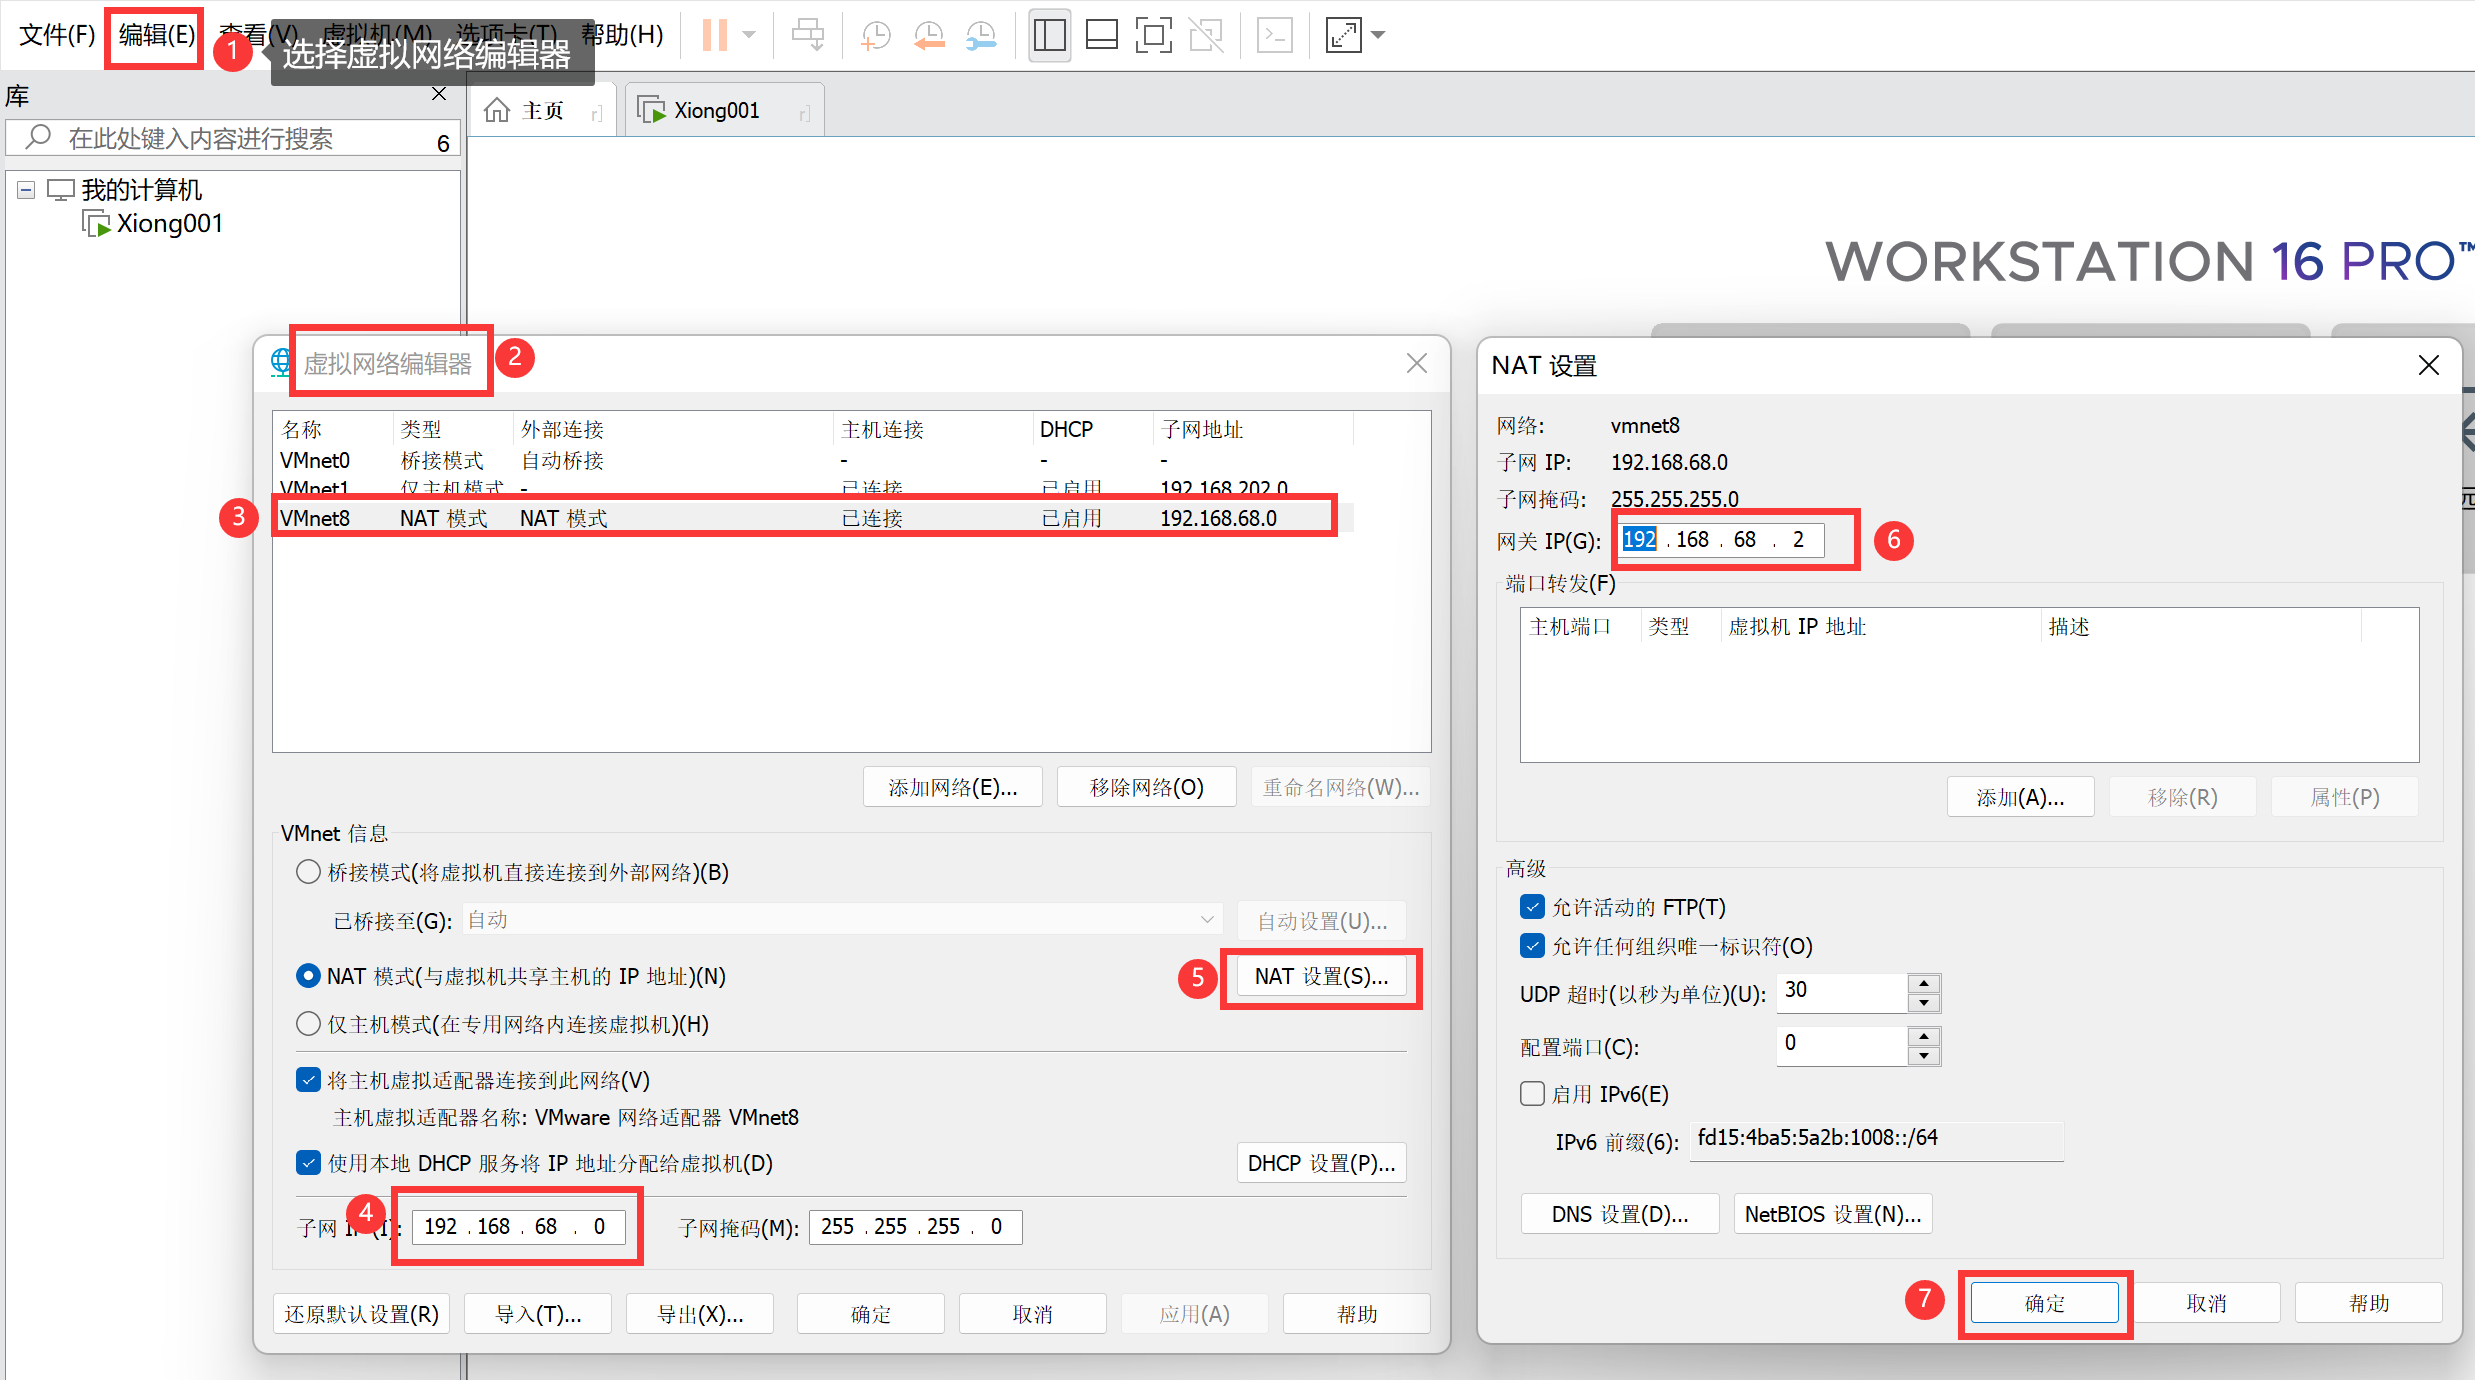2475x1380 pixels.
Task: Click the IPv6 前缀 field
Action: (1876, 1139)
